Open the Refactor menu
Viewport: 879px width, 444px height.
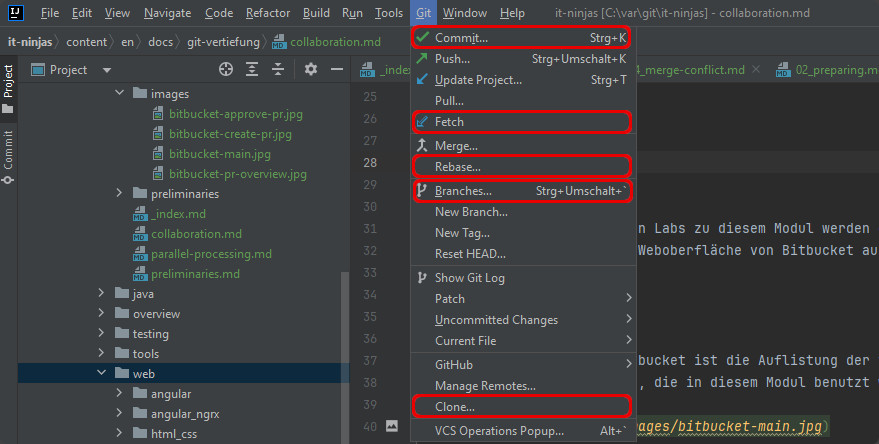coord(267,12)
